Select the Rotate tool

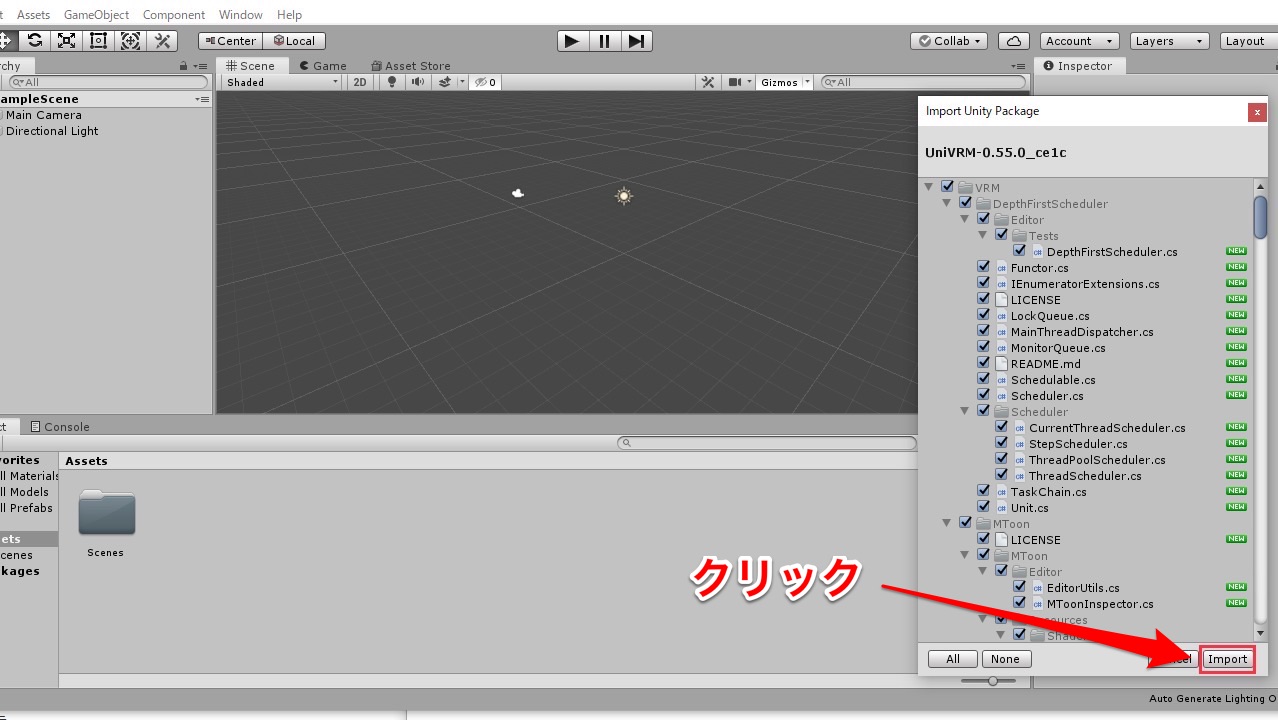point(35,41)
